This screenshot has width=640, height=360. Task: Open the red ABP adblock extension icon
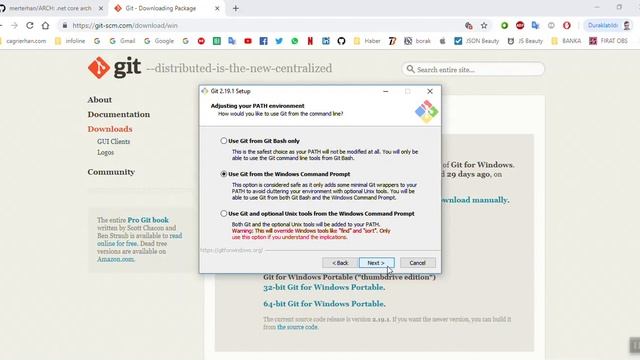coord(520,25)
